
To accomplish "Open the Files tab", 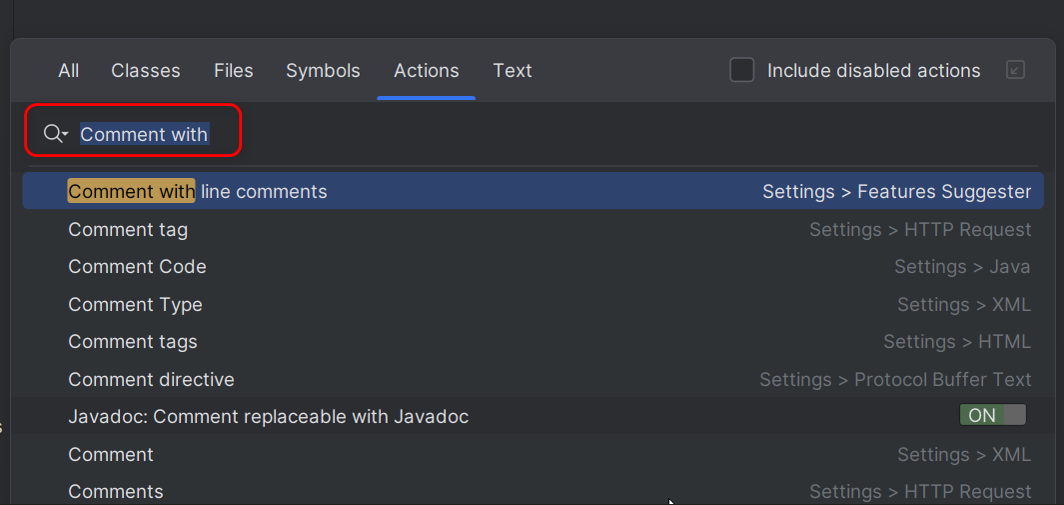I will [x=233, y=71].
